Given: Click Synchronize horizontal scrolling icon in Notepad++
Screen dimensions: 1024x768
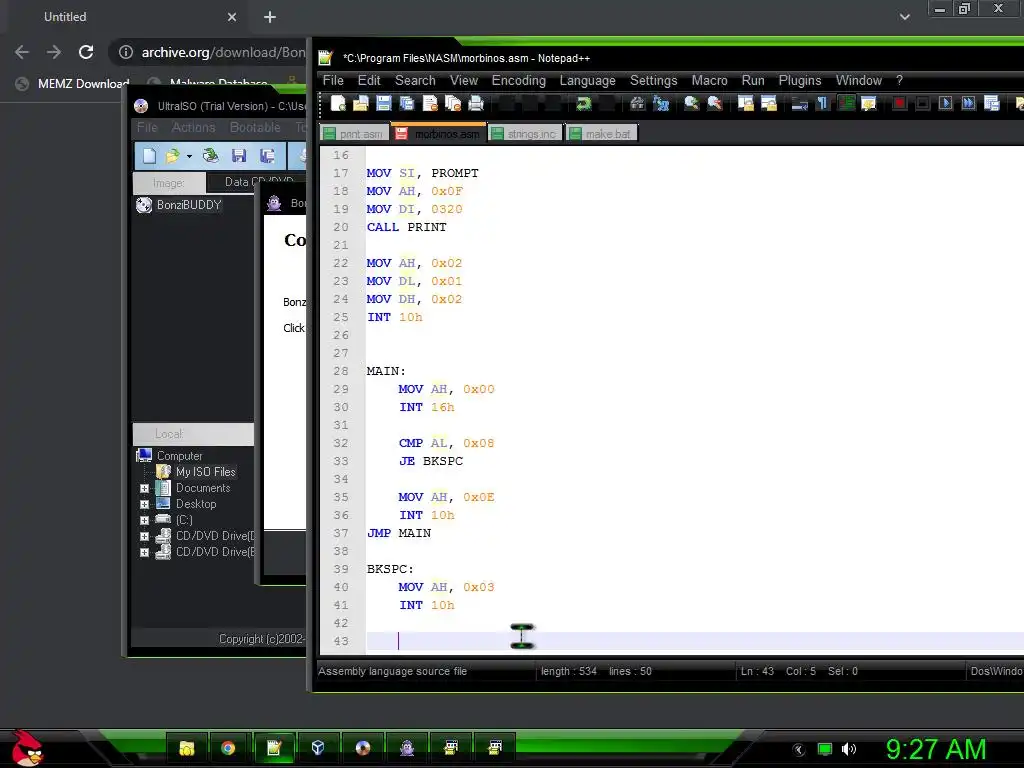Looking at the screenshot, I should (769, 103).
